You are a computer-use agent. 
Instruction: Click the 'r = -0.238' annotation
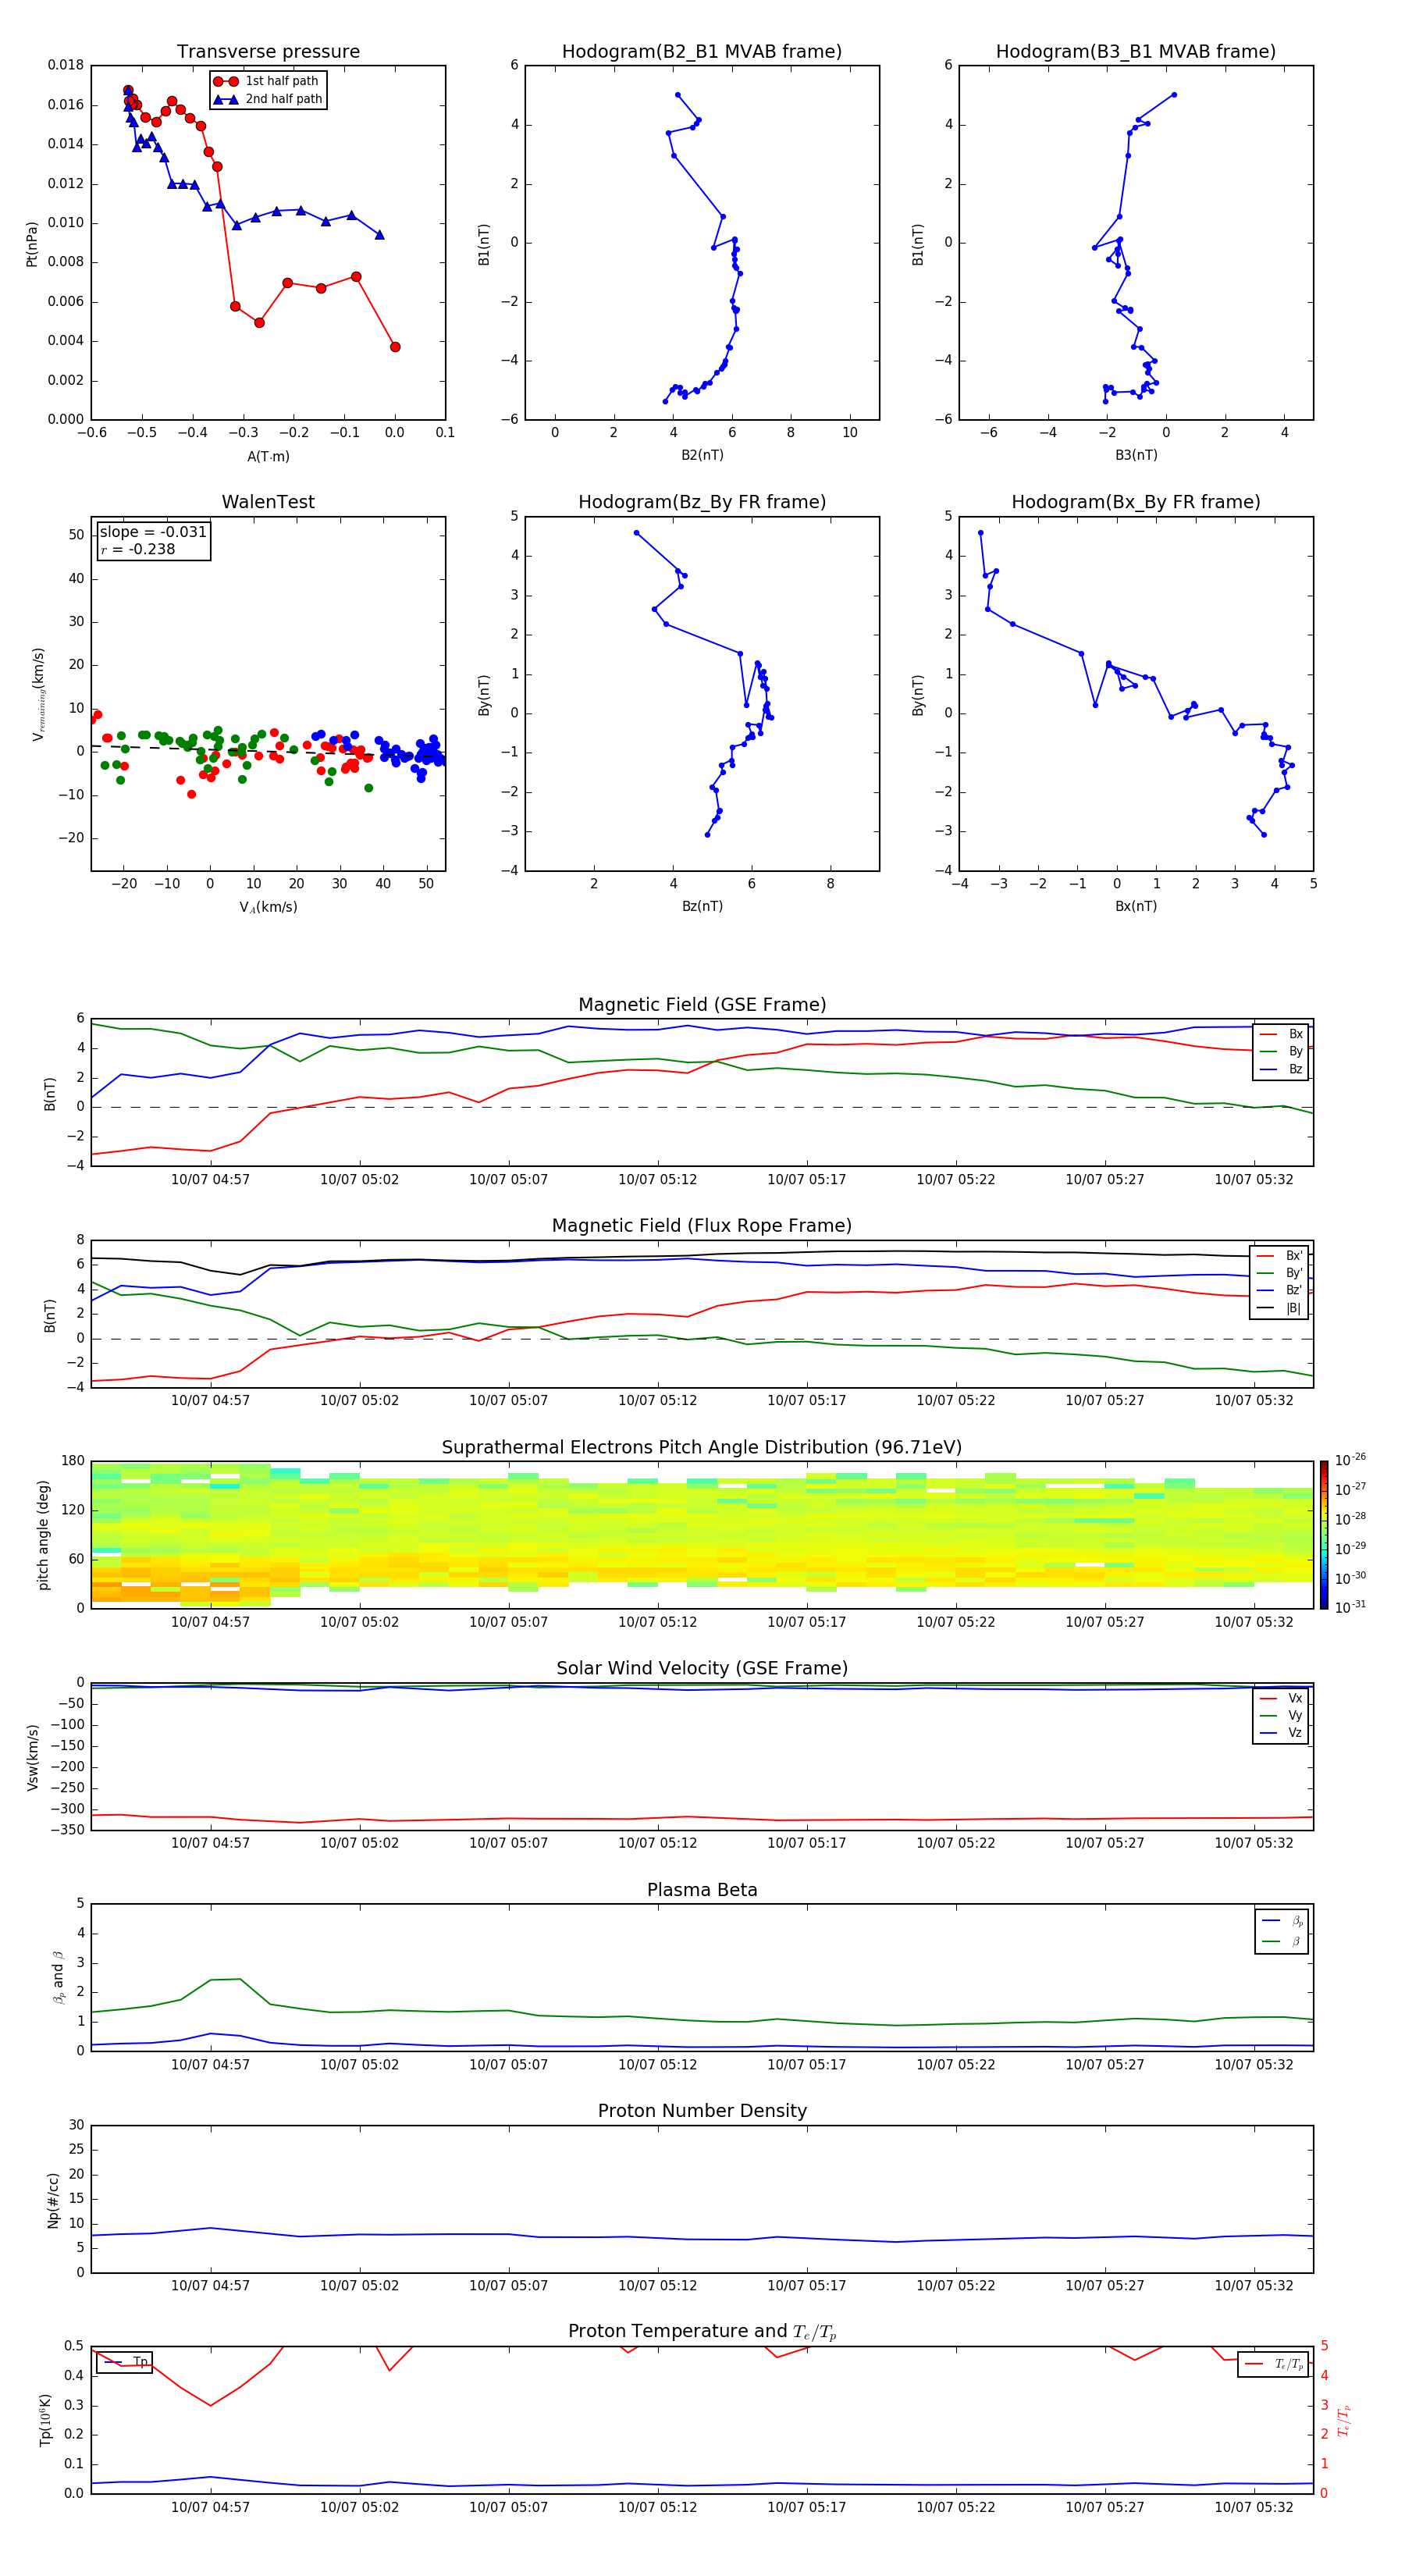click(138, 549)
